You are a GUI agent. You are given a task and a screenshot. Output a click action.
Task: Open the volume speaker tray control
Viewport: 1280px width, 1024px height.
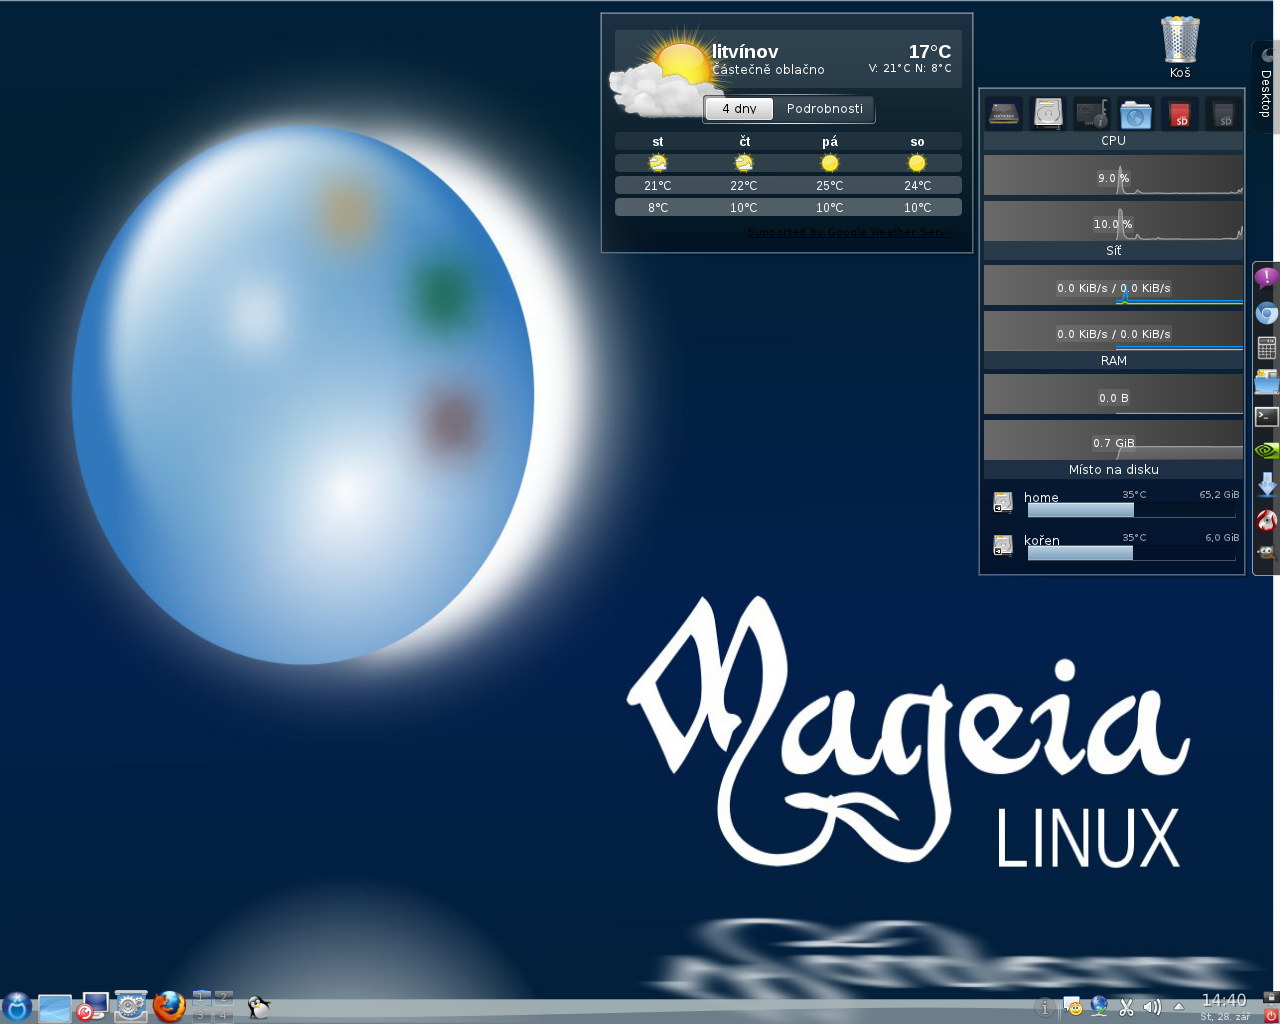click(1152, 1007)
